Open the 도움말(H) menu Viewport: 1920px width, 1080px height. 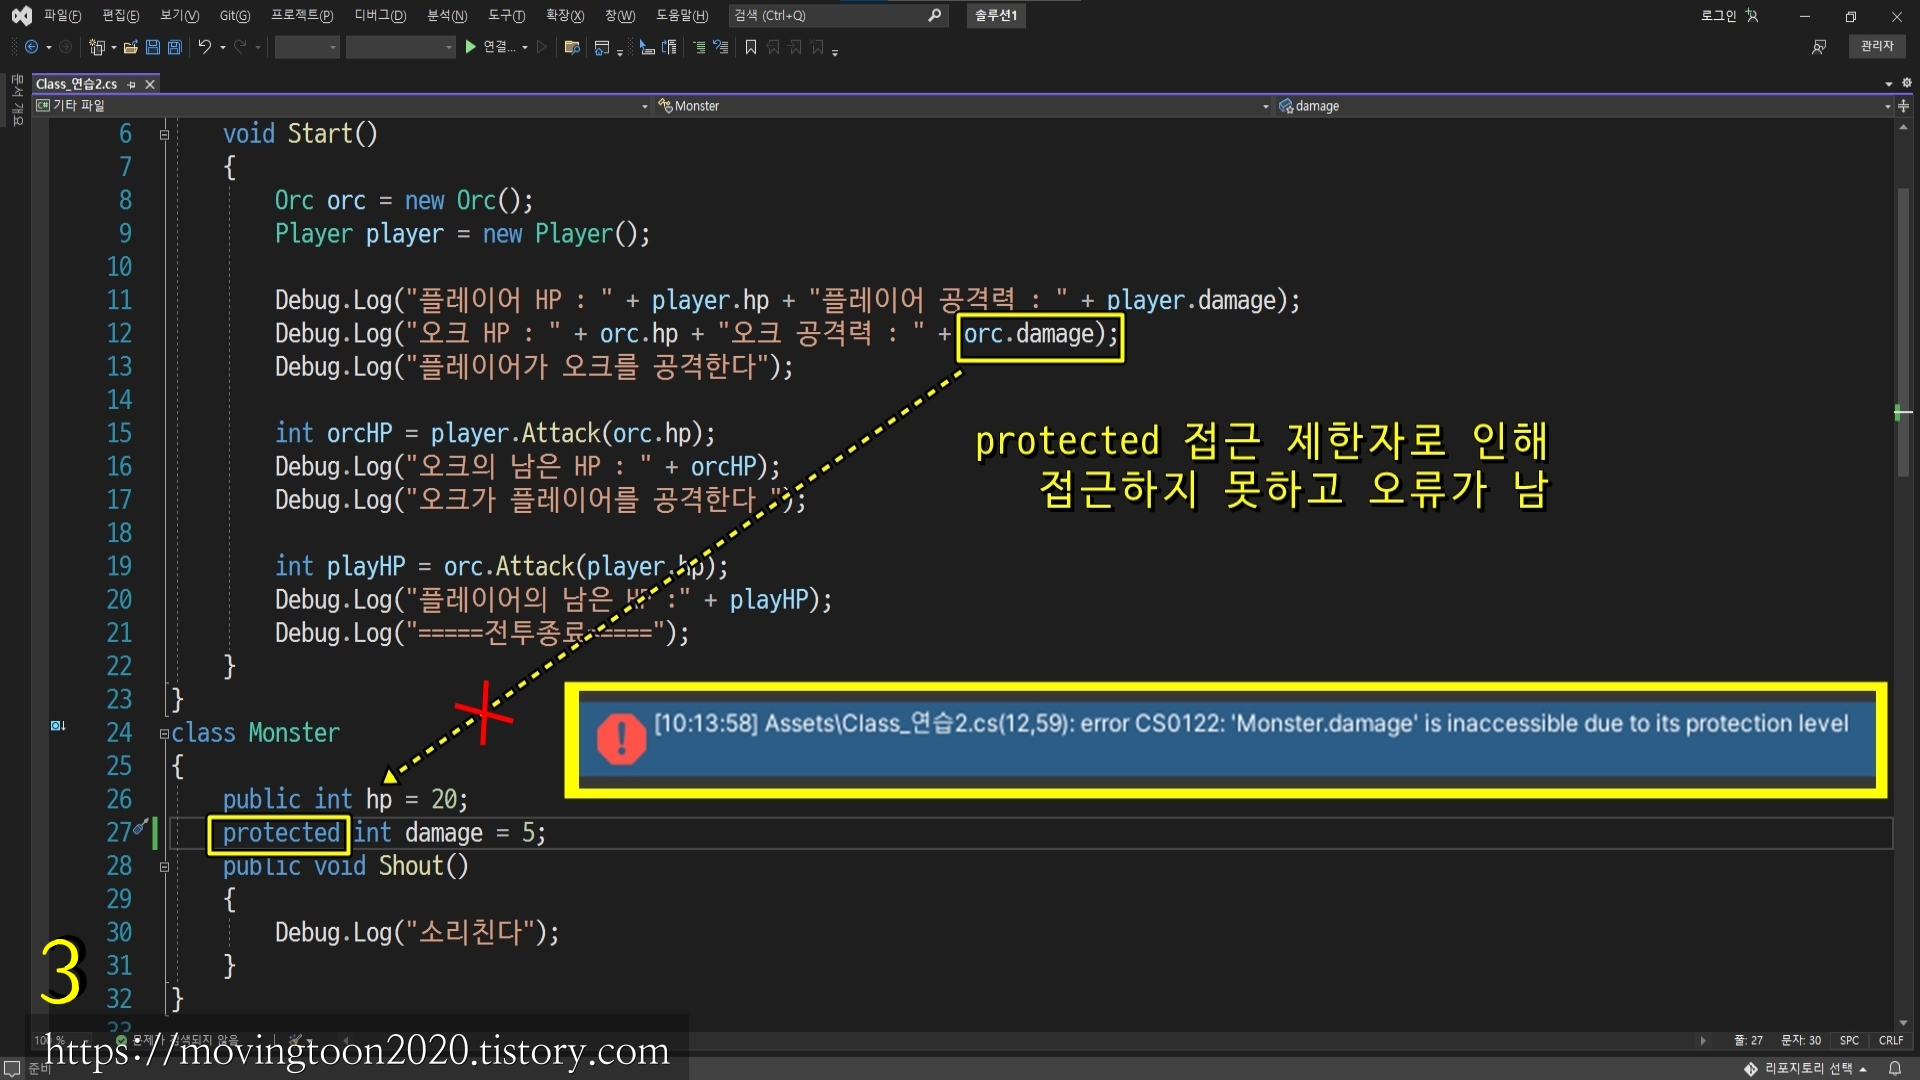(x=682, y=15)
